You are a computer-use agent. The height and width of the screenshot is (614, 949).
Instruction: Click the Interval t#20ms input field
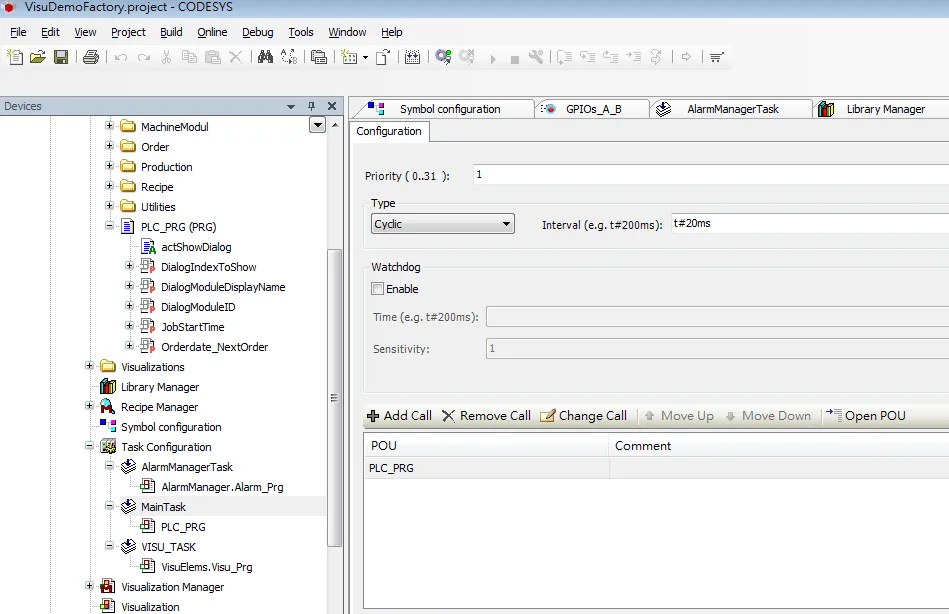(x=810, y=223)
